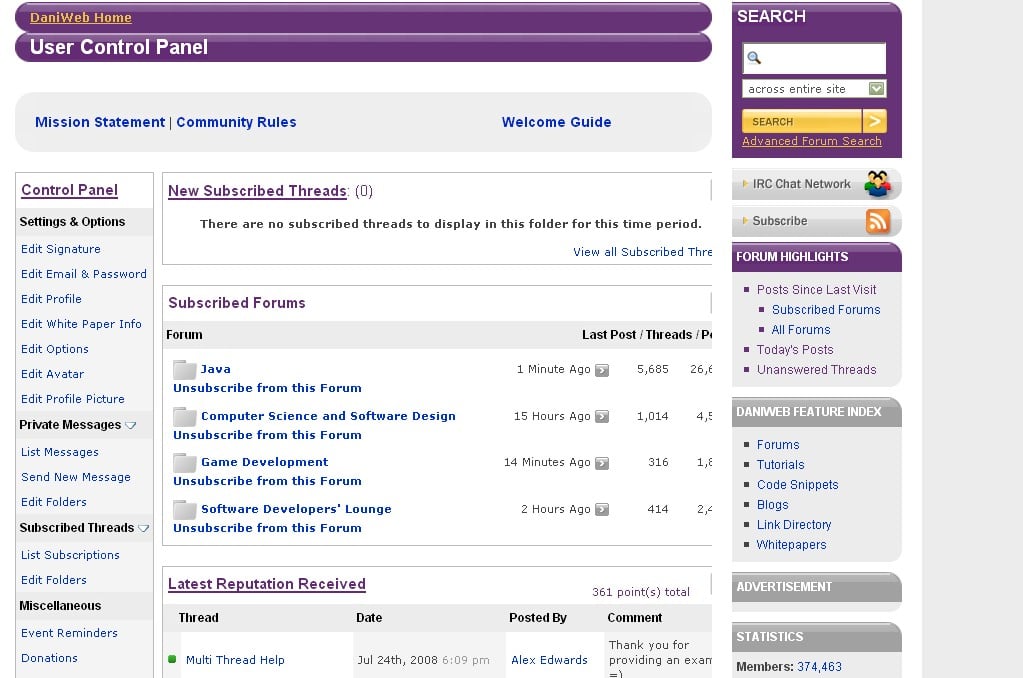Open Advanced Forum Search link

click(812, 141)
